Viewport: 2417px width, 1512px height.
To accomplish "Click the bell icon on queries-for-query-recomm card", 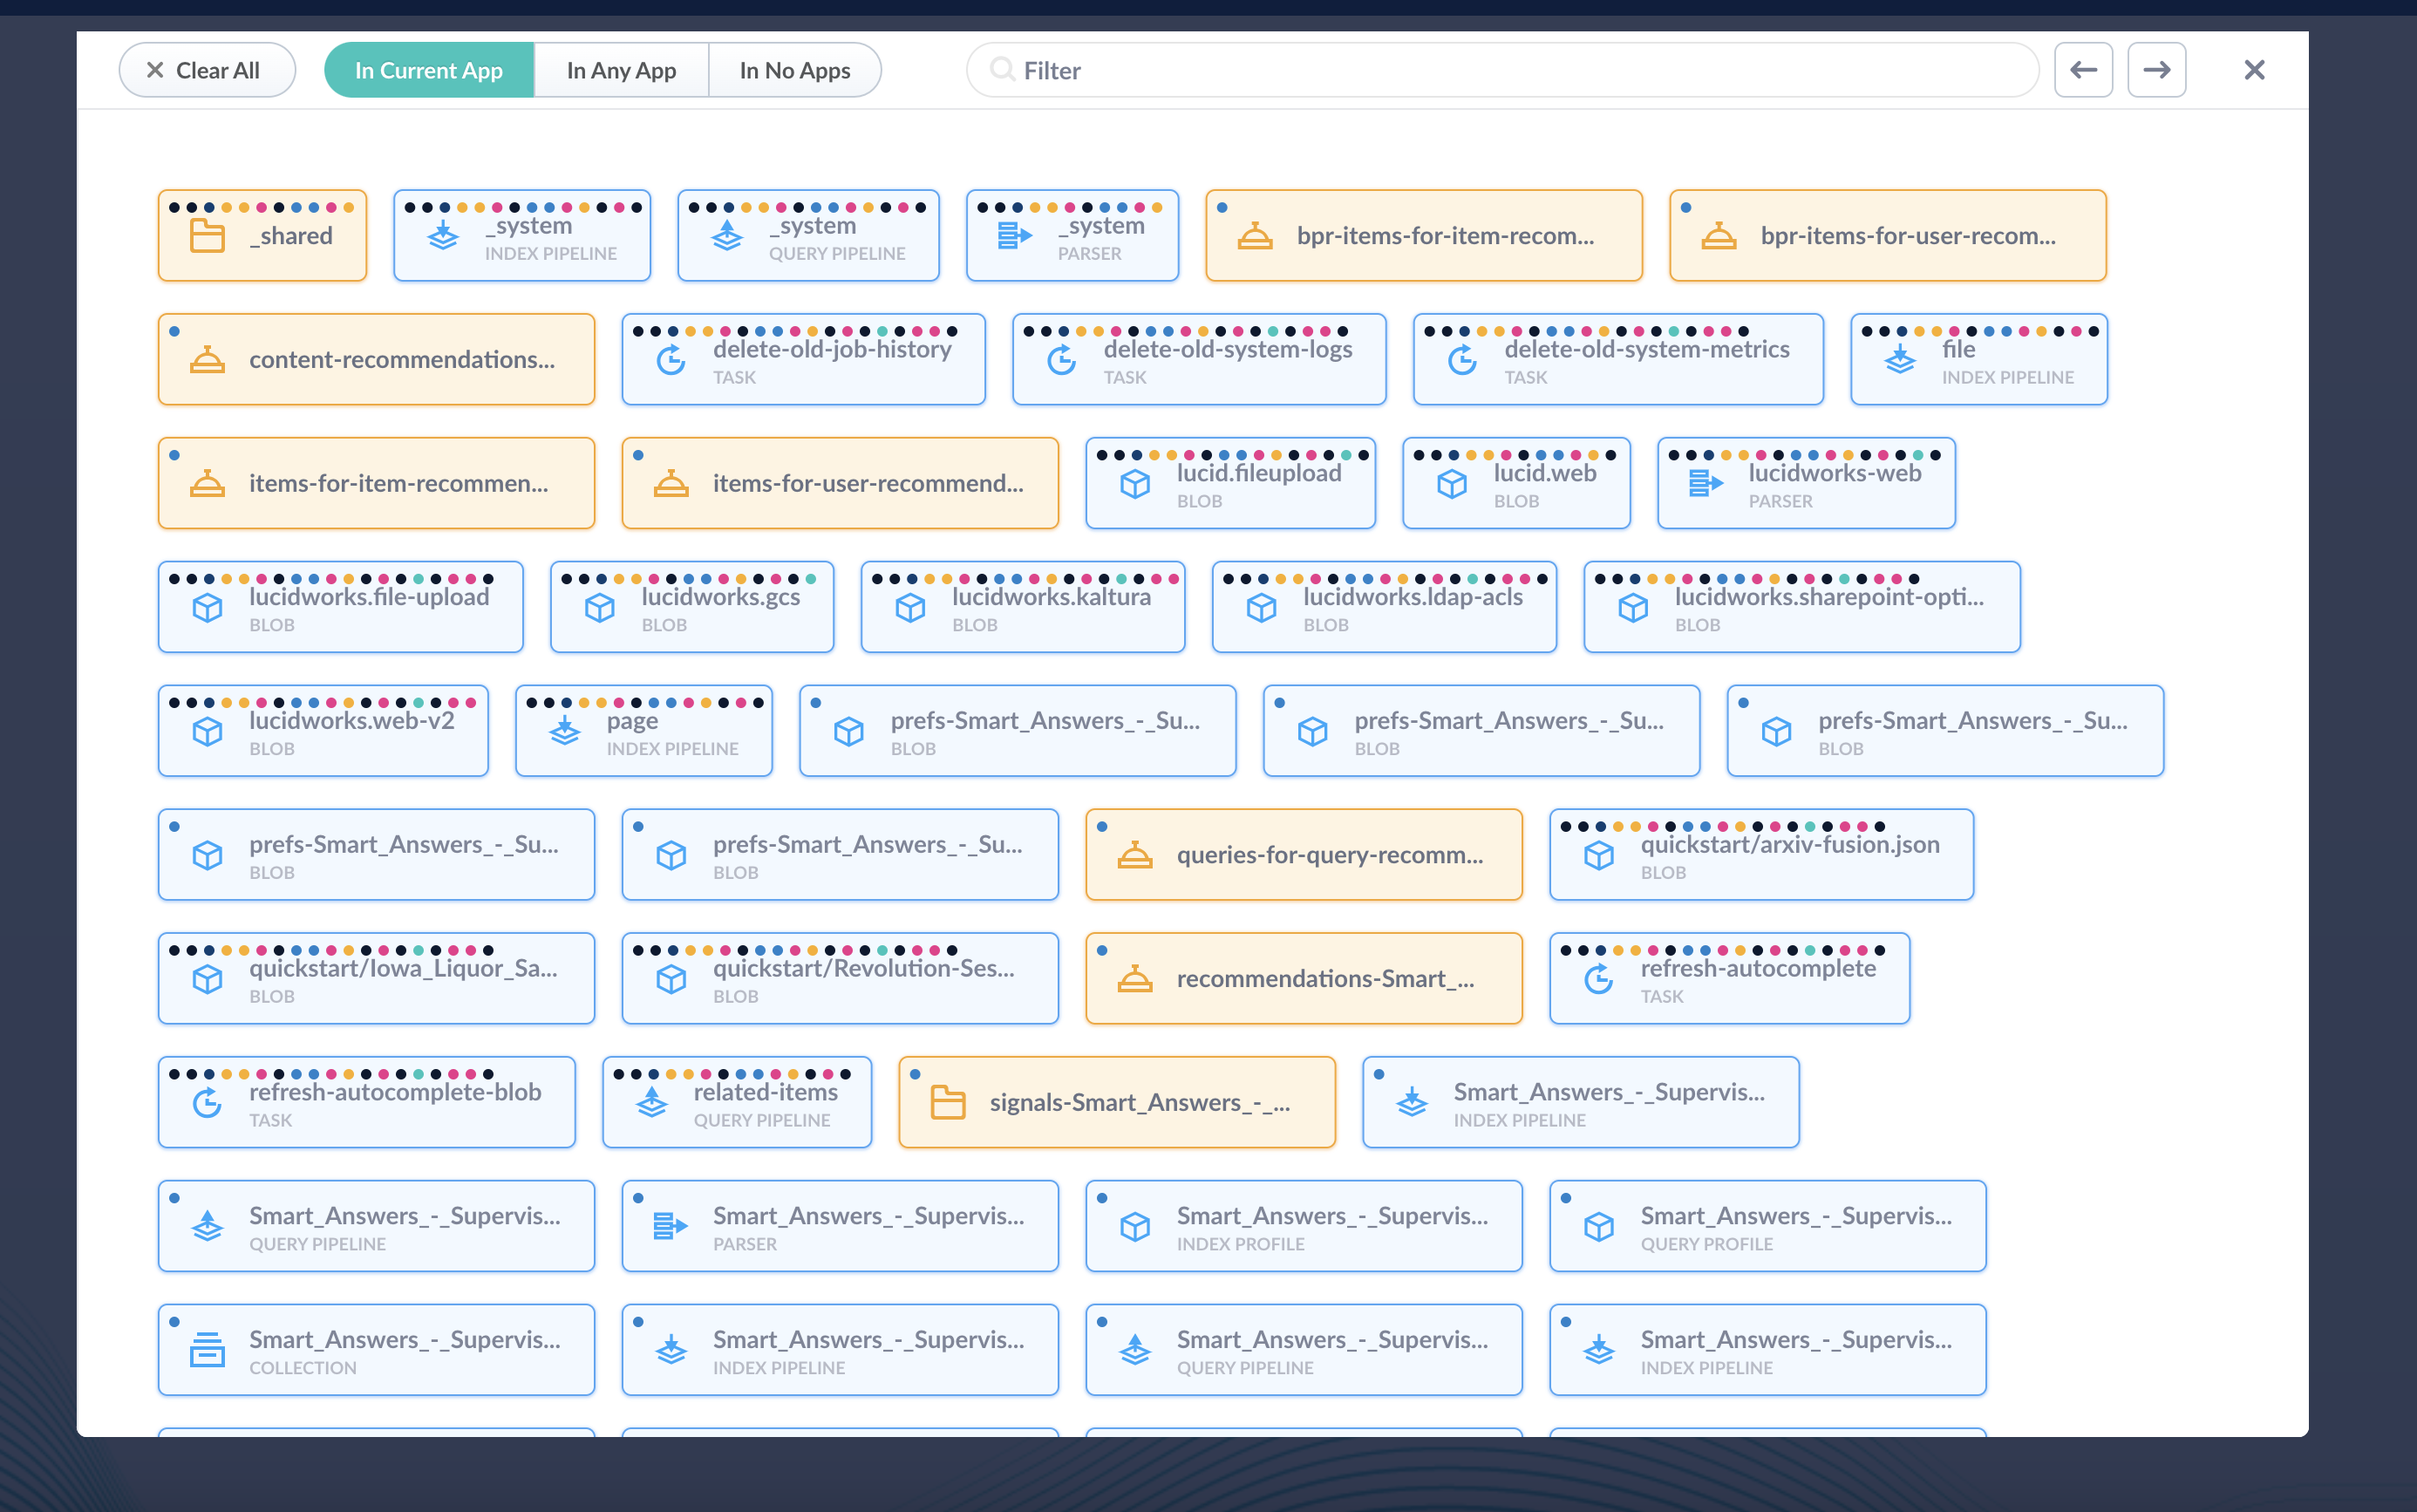I will [1134, 855].
